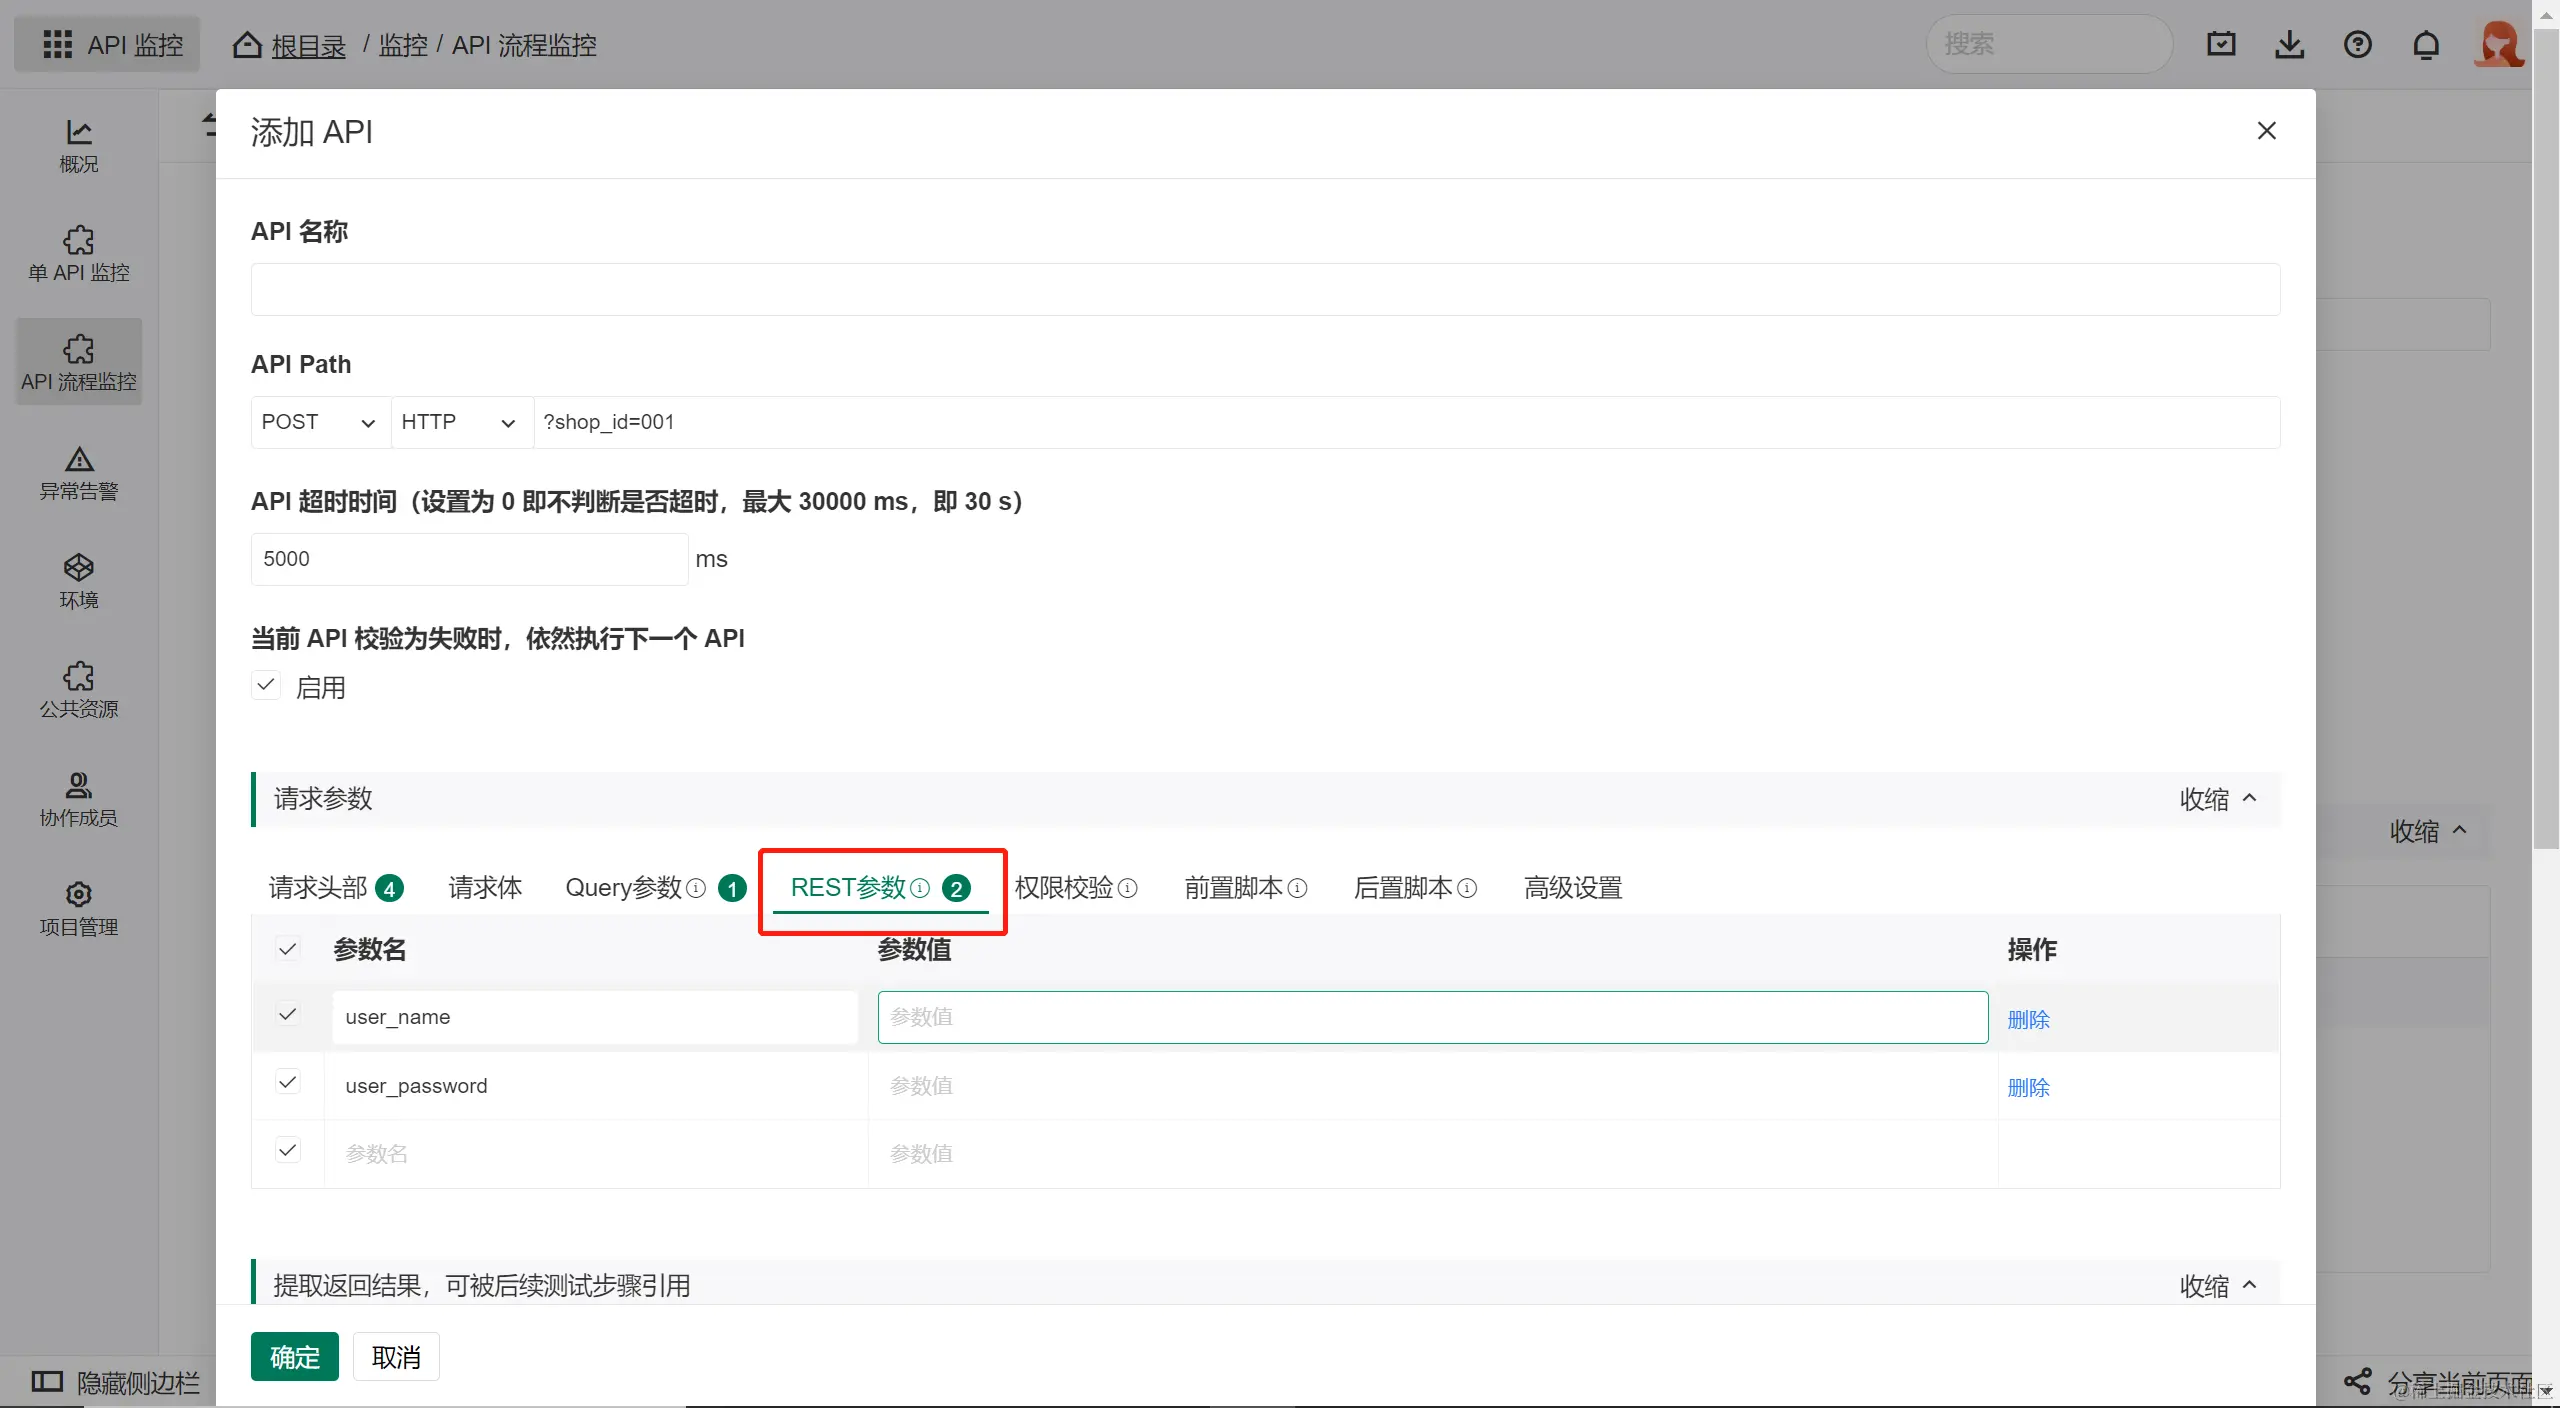This screenshot has width=2560, height=1408.
Task: Switch to the 请求头部 tab
Action: [x=319, y=888]
